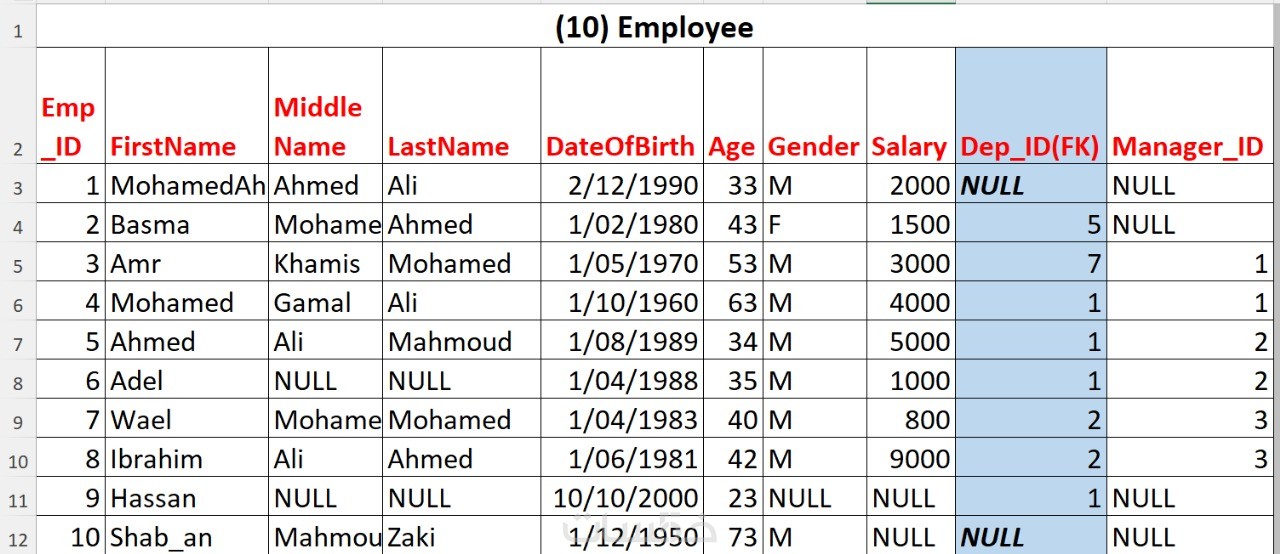The width and height of the screenshot is (1280, 554).
Task: Click row header number 12
Action: click(18, 539)
